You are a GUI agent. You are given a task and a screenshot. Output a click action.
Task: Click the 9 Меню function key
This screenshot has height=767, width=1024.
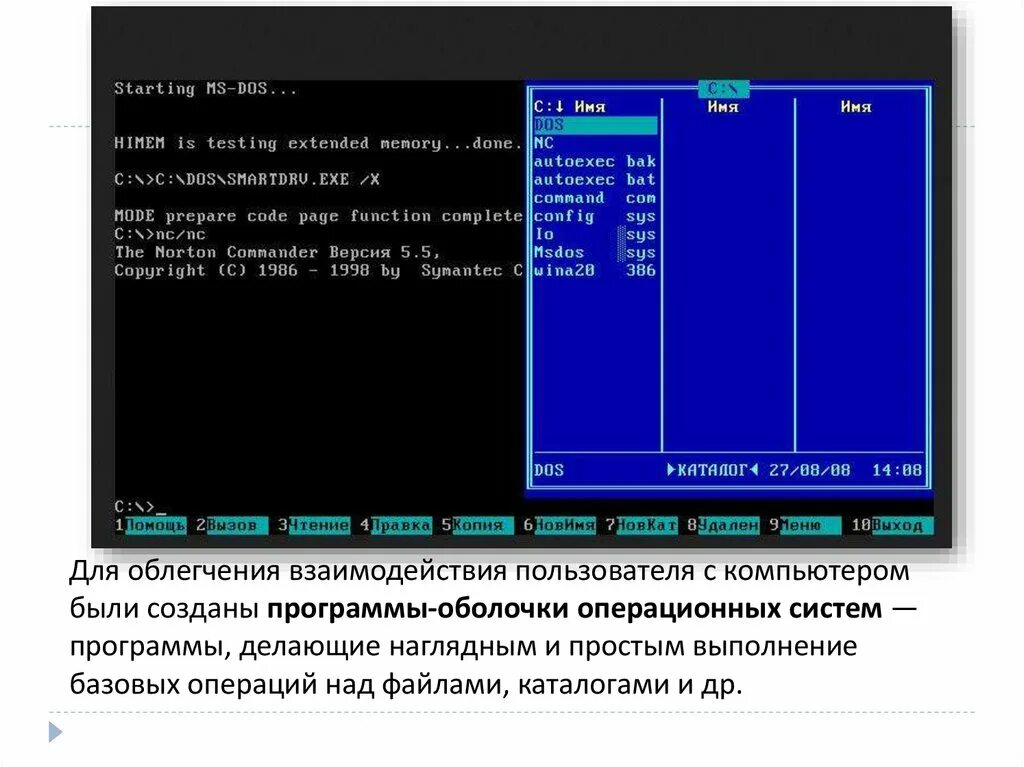tap(805, 525)
